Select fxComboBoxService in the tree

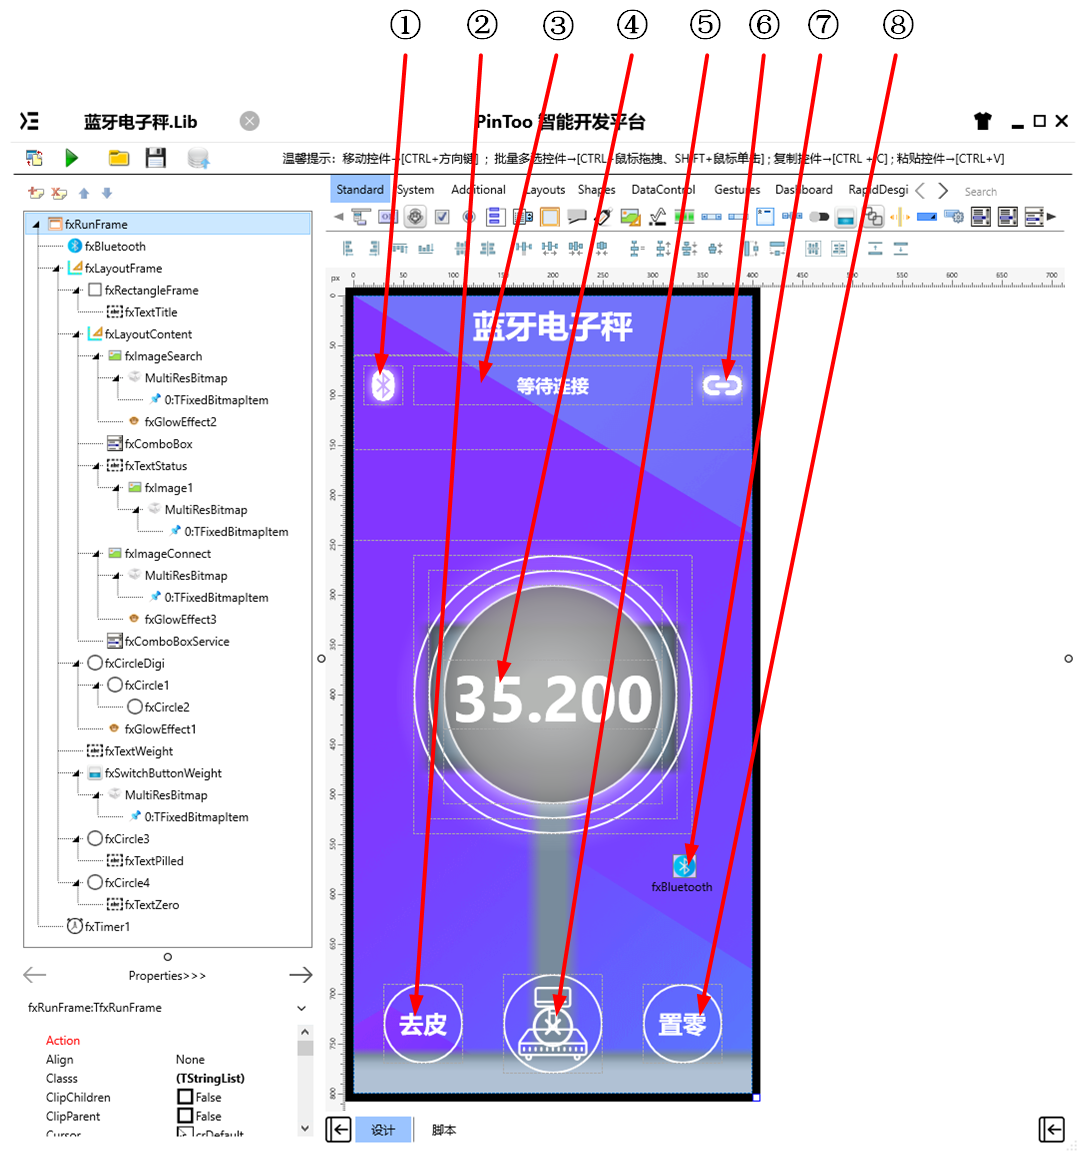coord(176,641)
